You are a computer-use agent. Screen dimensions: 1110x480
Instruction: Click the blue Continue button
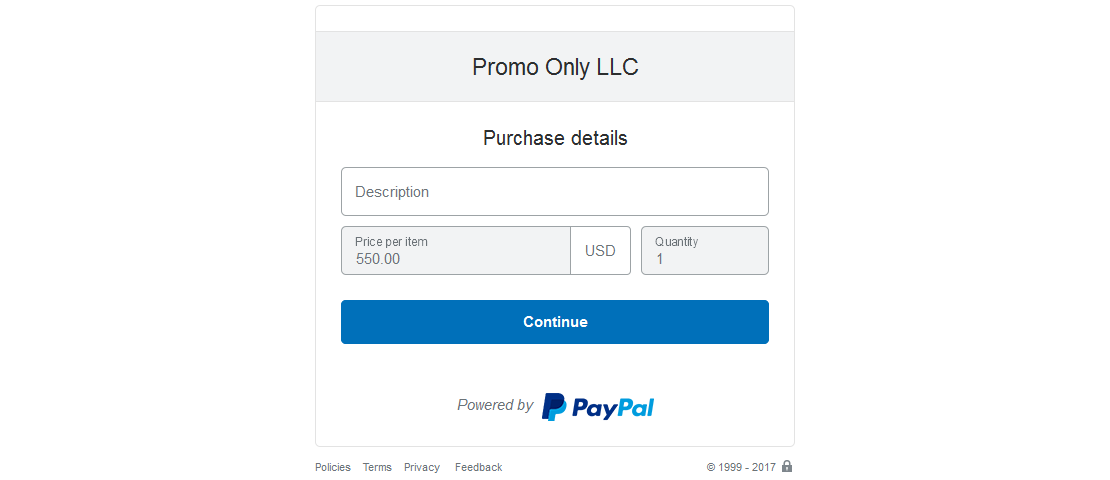pyautogui.click(x=555, y=322)
